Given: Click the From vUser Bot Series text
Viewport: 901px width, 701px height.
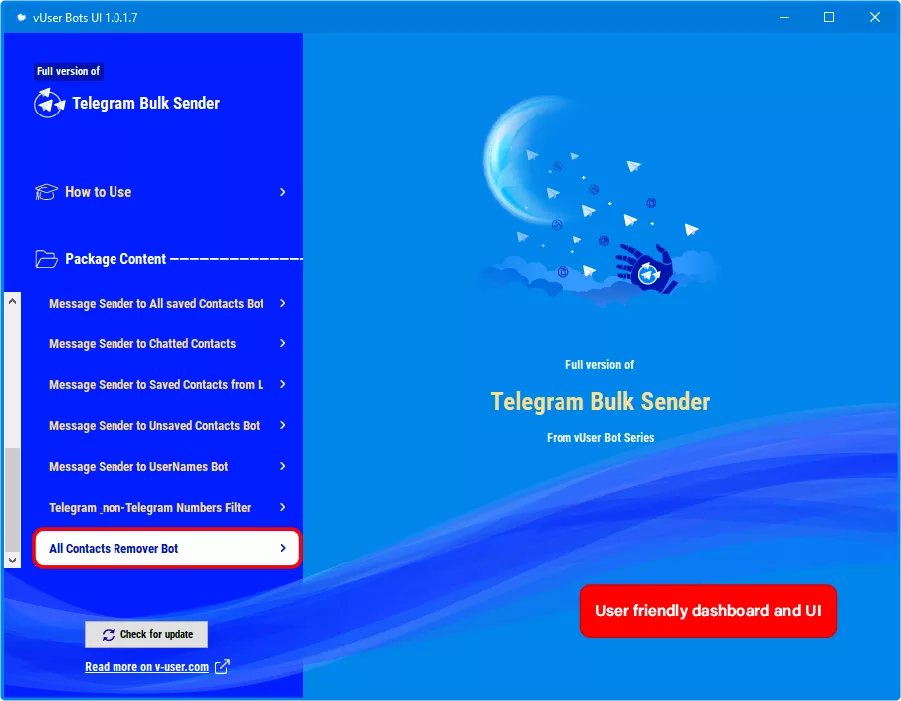Looking at the screenshot, I should click(600, 438).
